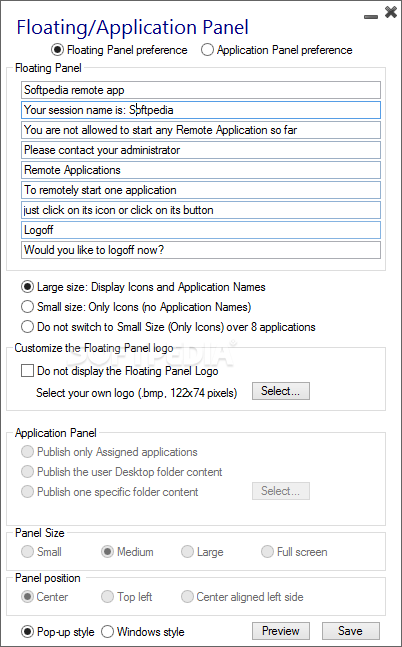Minimize the Floating/Application Panel window
The image size is (402, 647).
point(371,17)
